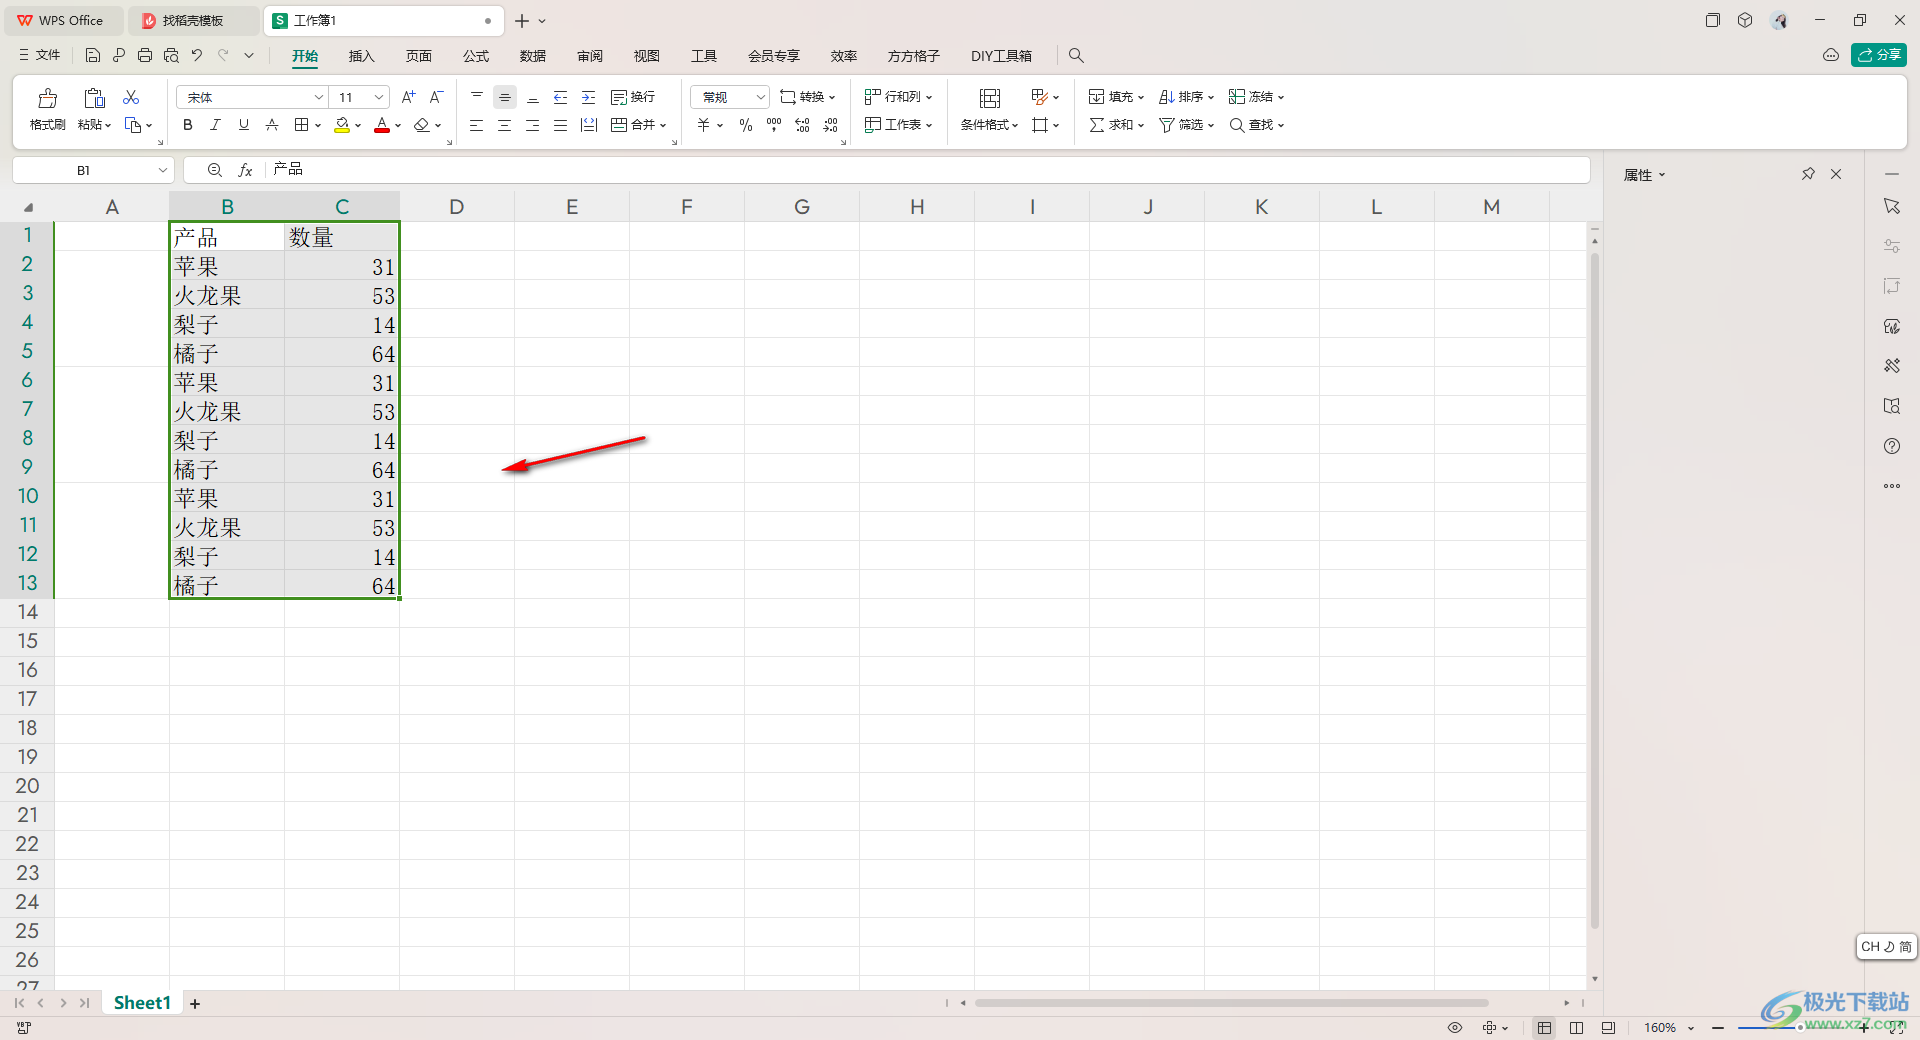The image size is (1920, 1040).
Task: Click the thousands separator icon
Action: (x=774, y=125)
